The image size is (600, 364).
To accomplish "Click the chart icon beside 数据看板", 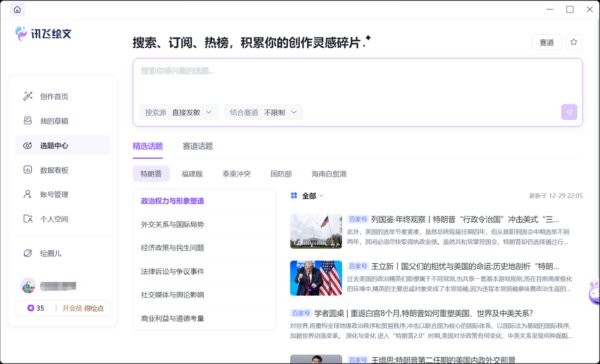I will (28, 170).
